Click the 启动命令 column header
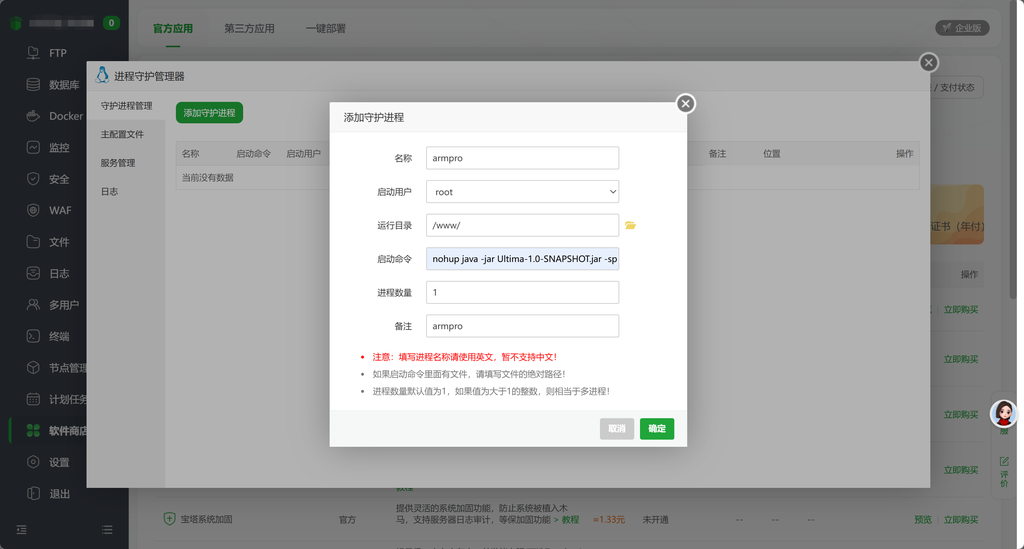 tap(253, 153)
